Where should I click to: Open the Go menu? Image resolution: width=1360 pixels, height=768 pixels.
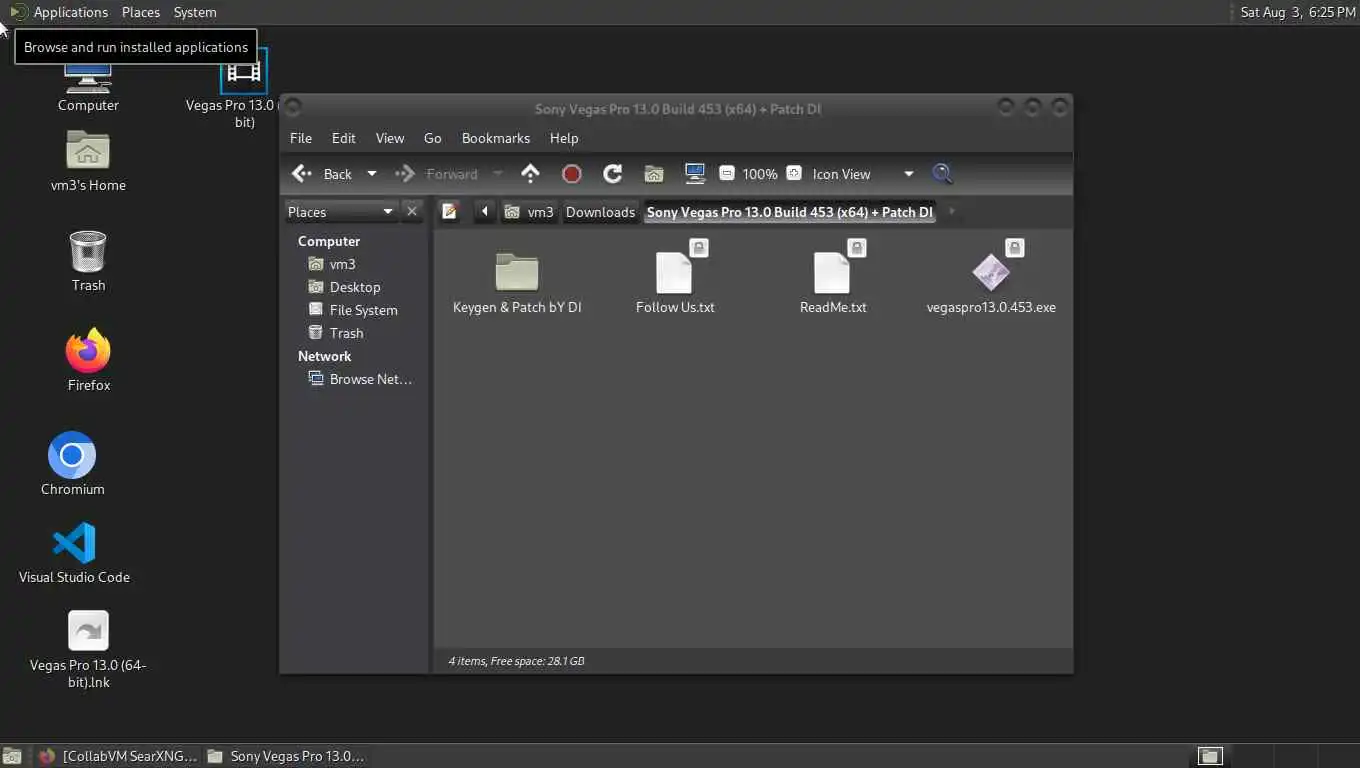click(433, 138)
